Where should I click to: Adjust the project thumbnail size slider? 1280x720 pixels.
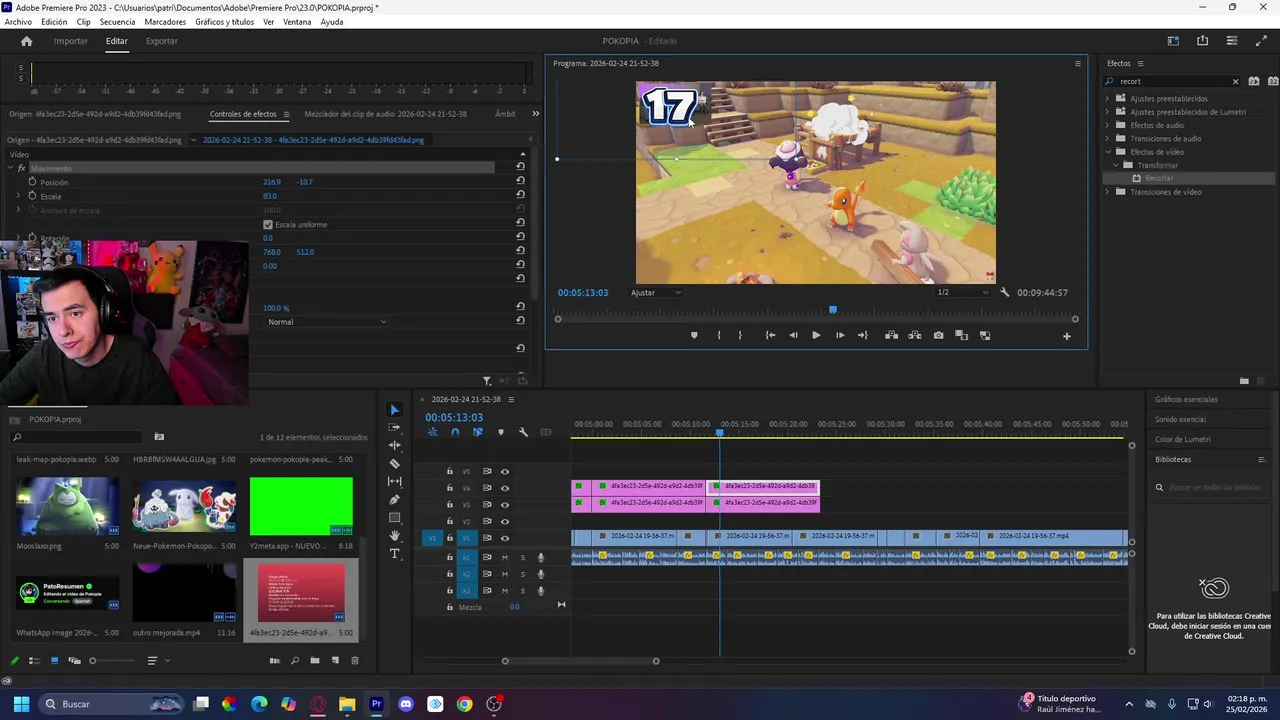[93, 661]
